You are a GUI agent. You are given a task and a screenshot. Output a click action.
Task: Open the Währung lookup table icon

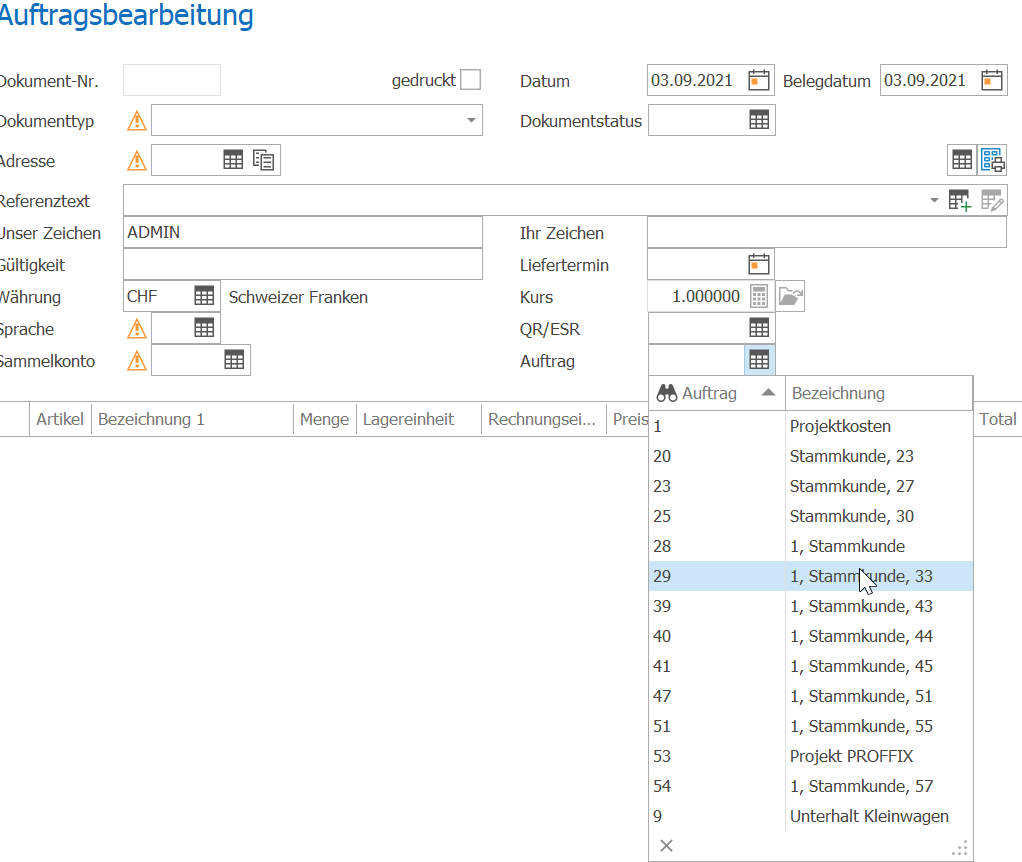tap(204, 296)
